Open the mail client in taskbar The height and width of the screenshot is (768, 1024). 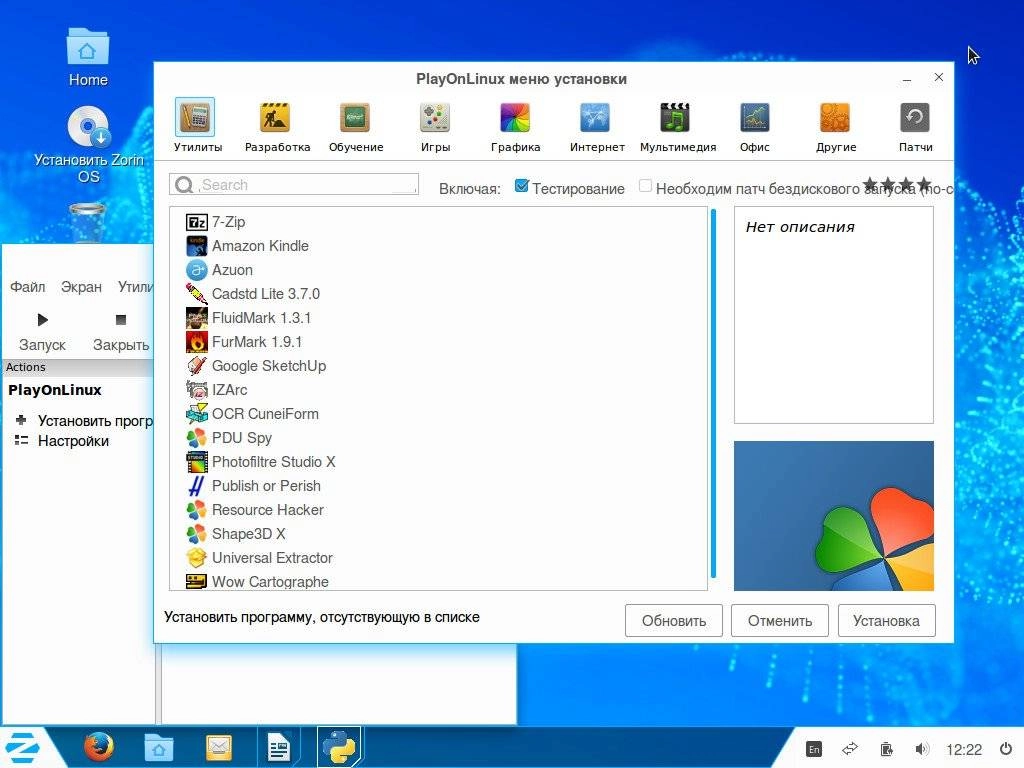[219, 747]
